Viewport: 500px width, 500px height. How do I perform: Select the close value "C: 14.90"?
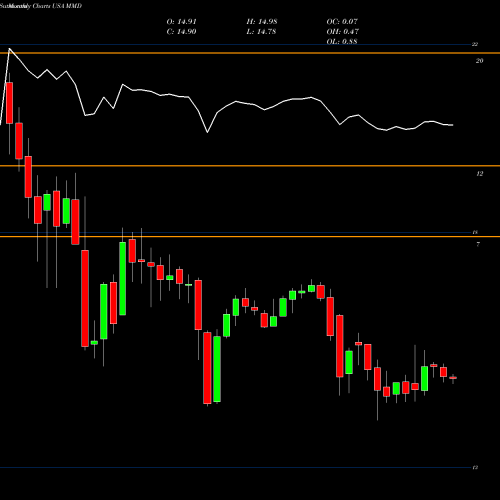coord(181,32)
